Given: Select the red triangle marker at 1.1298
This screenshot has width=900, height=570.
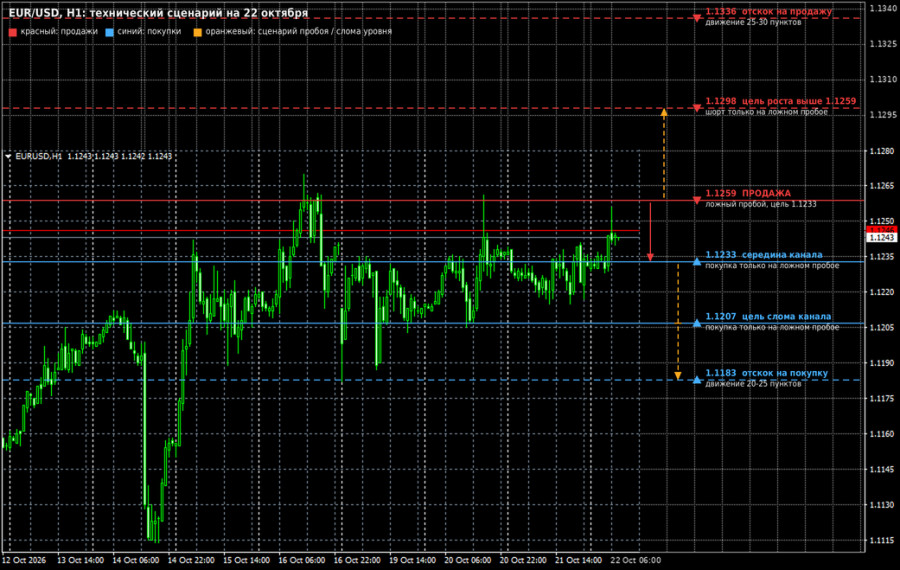Looking at the screenshot, I should (697, 108).
